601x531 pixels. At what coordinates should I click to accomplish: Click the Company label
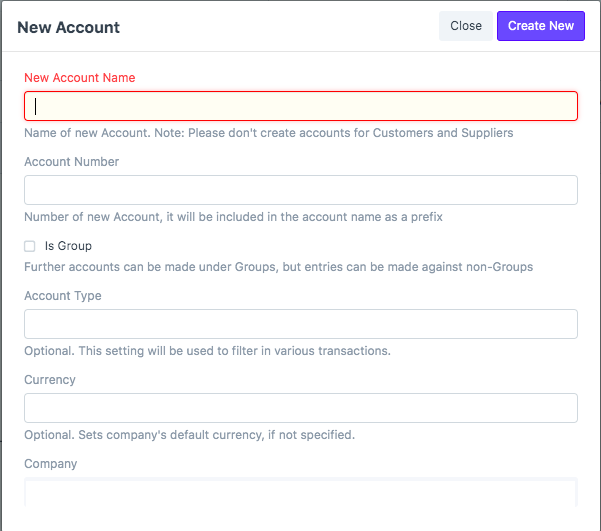[x=51, y=464]
